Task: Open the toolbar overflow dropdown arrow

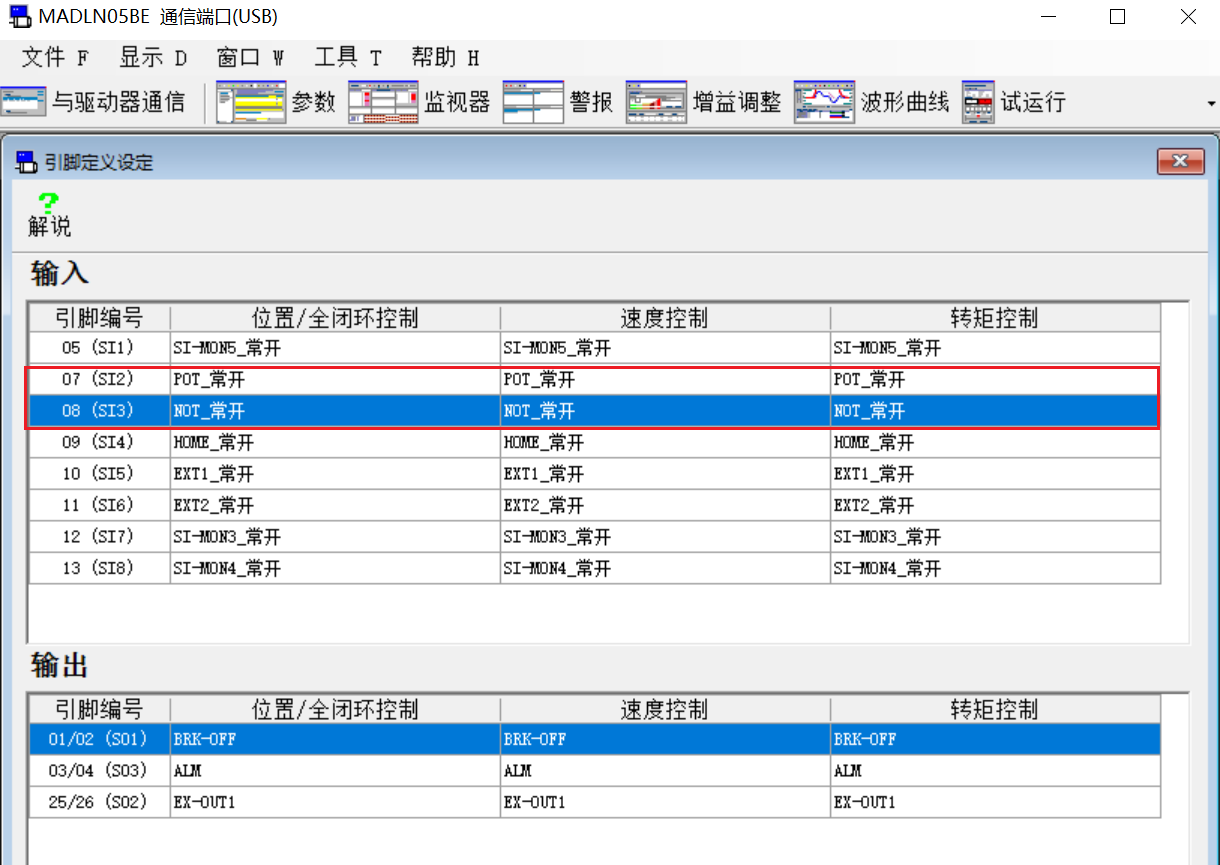Action: point(1209,101)
